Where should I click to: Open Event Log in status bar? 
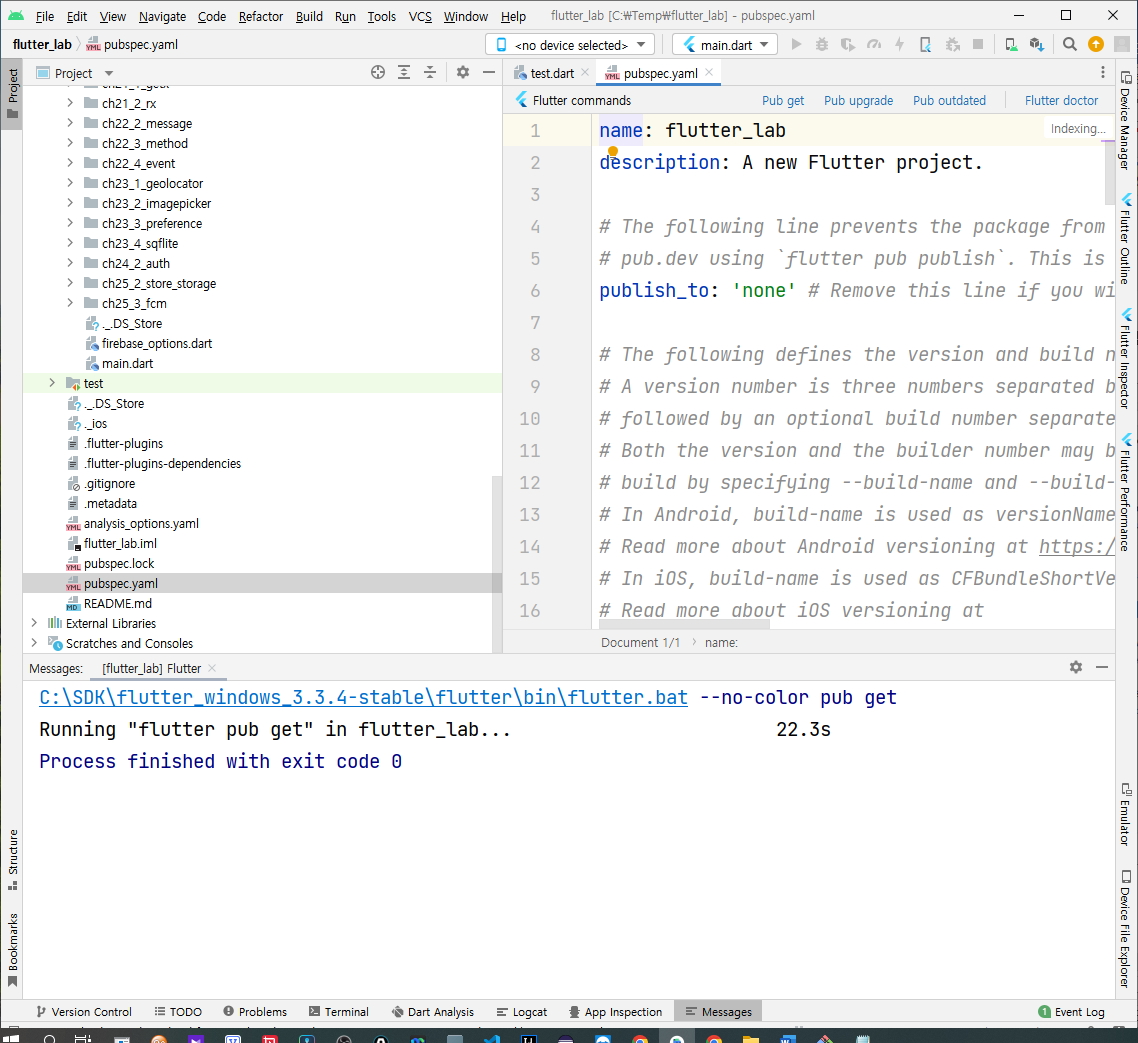point(1071,1011)
